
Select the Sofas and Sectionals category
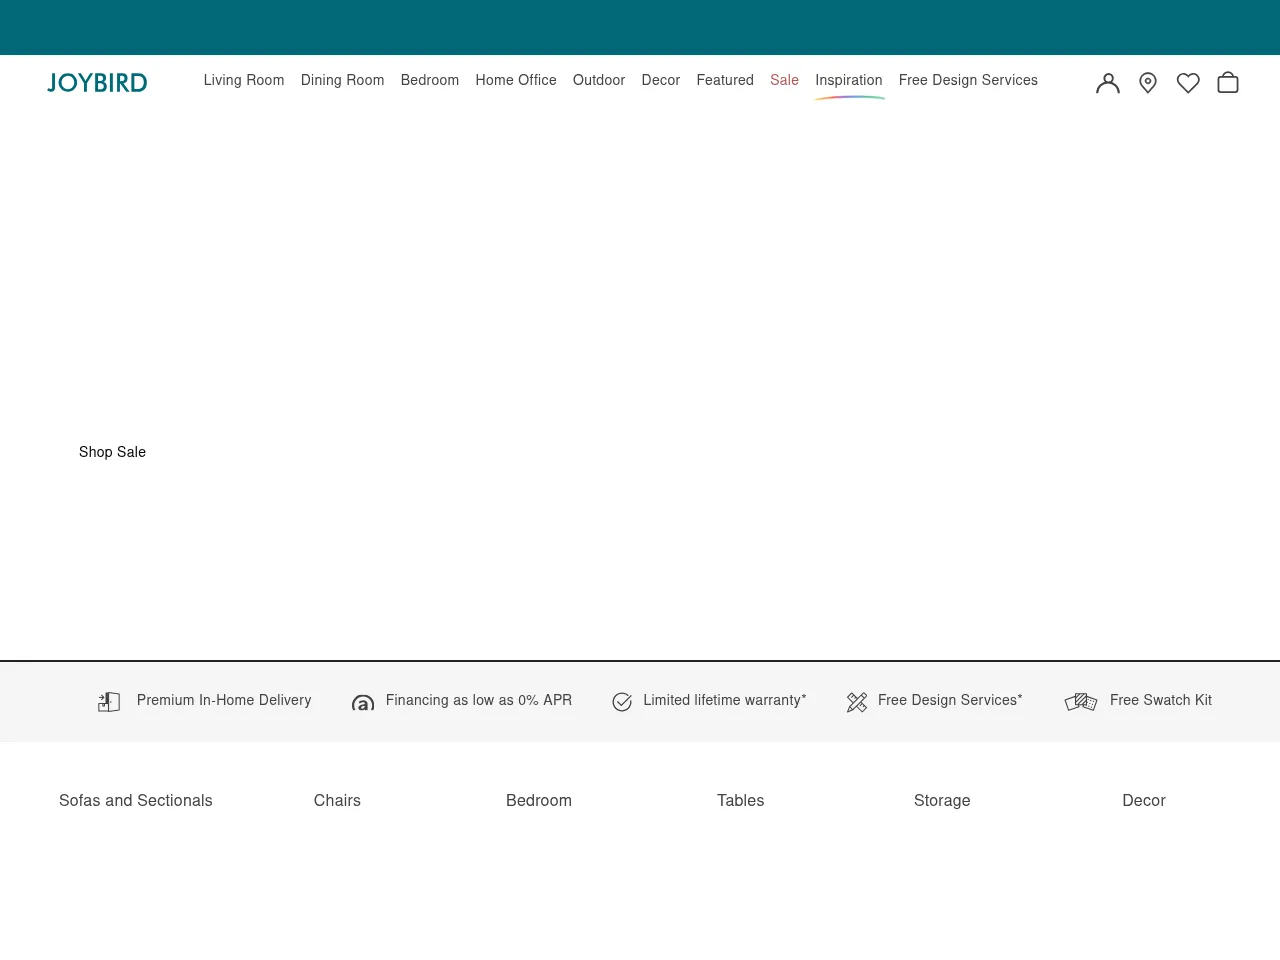(x=136, y=800)
